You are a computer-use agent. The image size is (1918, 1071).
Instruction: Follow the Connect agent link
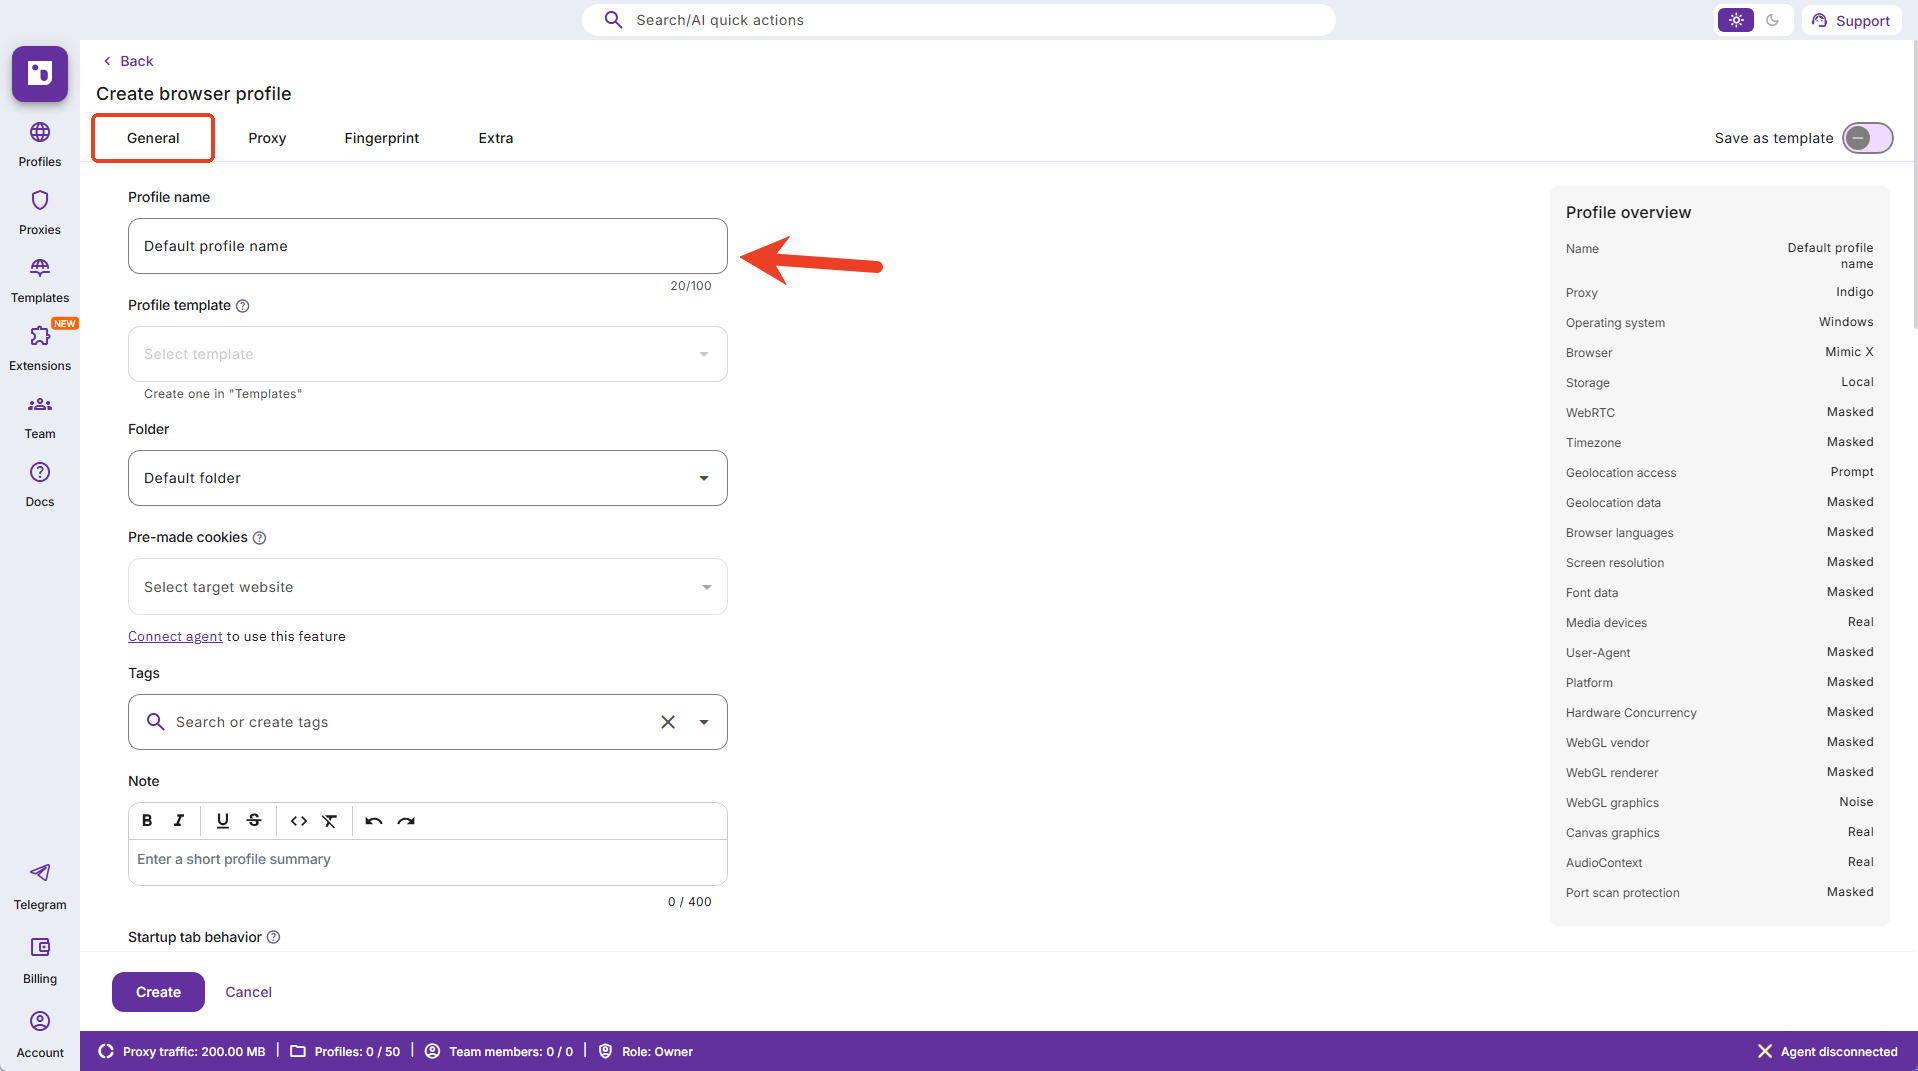click(x=175, y=636)
